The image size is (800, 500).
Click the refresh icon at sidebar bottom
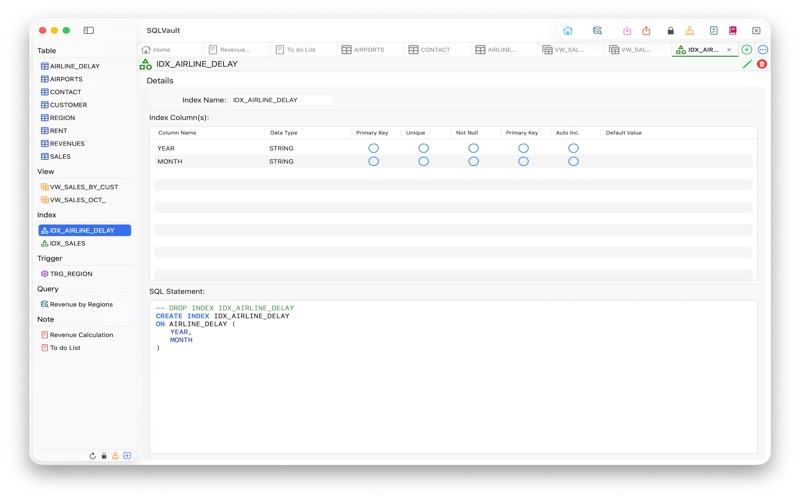92,456
